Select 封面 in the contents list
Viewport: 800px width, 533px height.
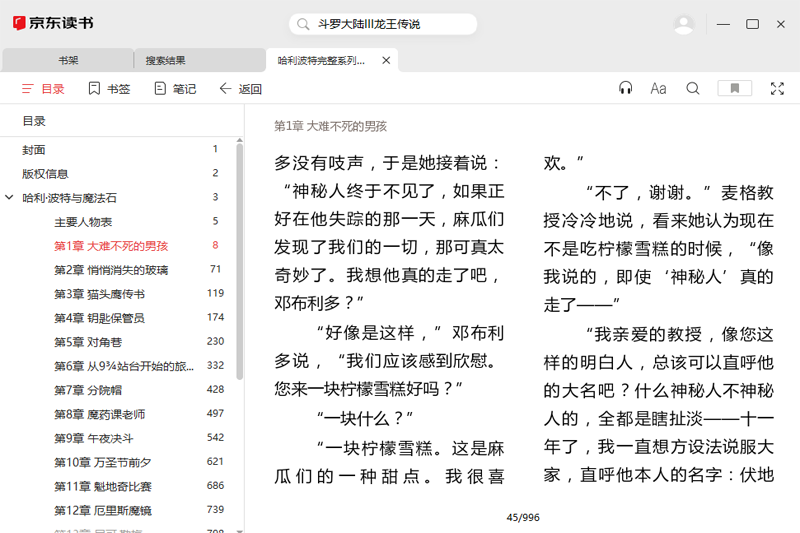pyautogui.click(x=34, y=150)
